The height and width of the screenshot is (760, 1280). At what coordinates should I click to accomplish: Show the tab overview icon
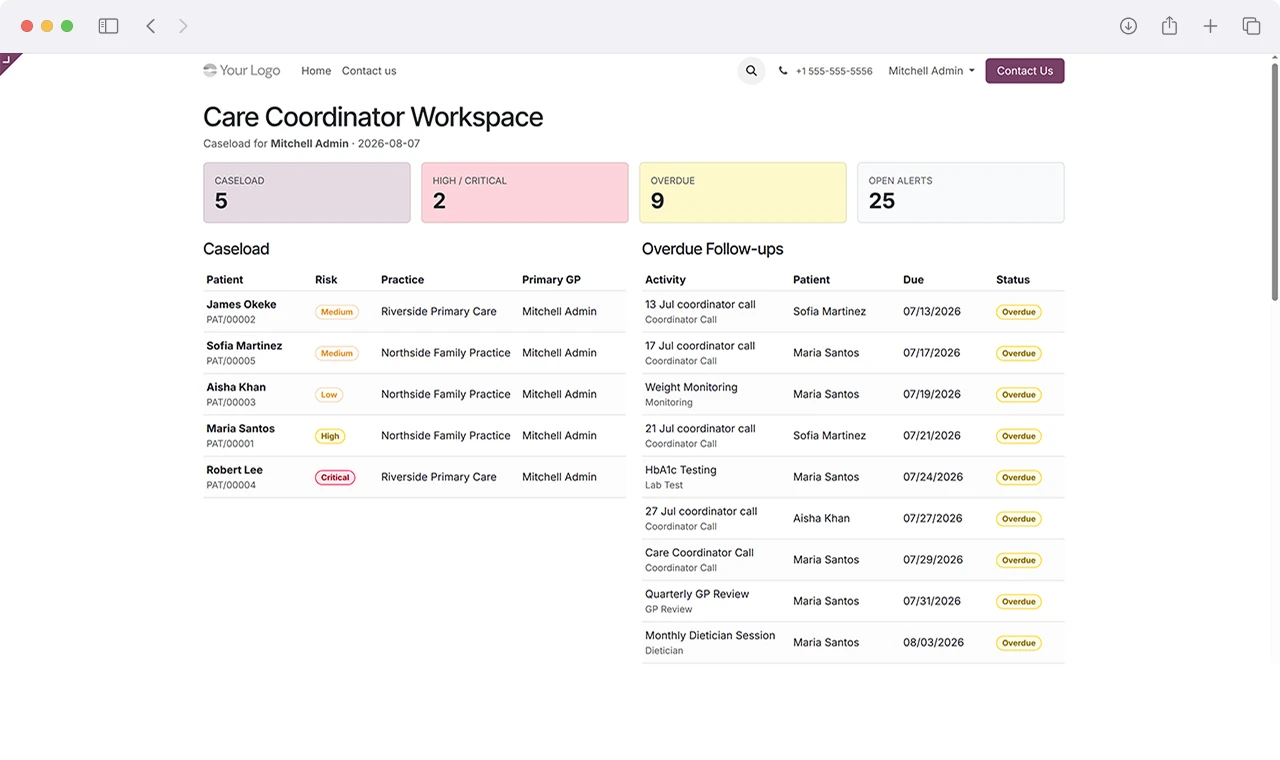[1251, 26]
